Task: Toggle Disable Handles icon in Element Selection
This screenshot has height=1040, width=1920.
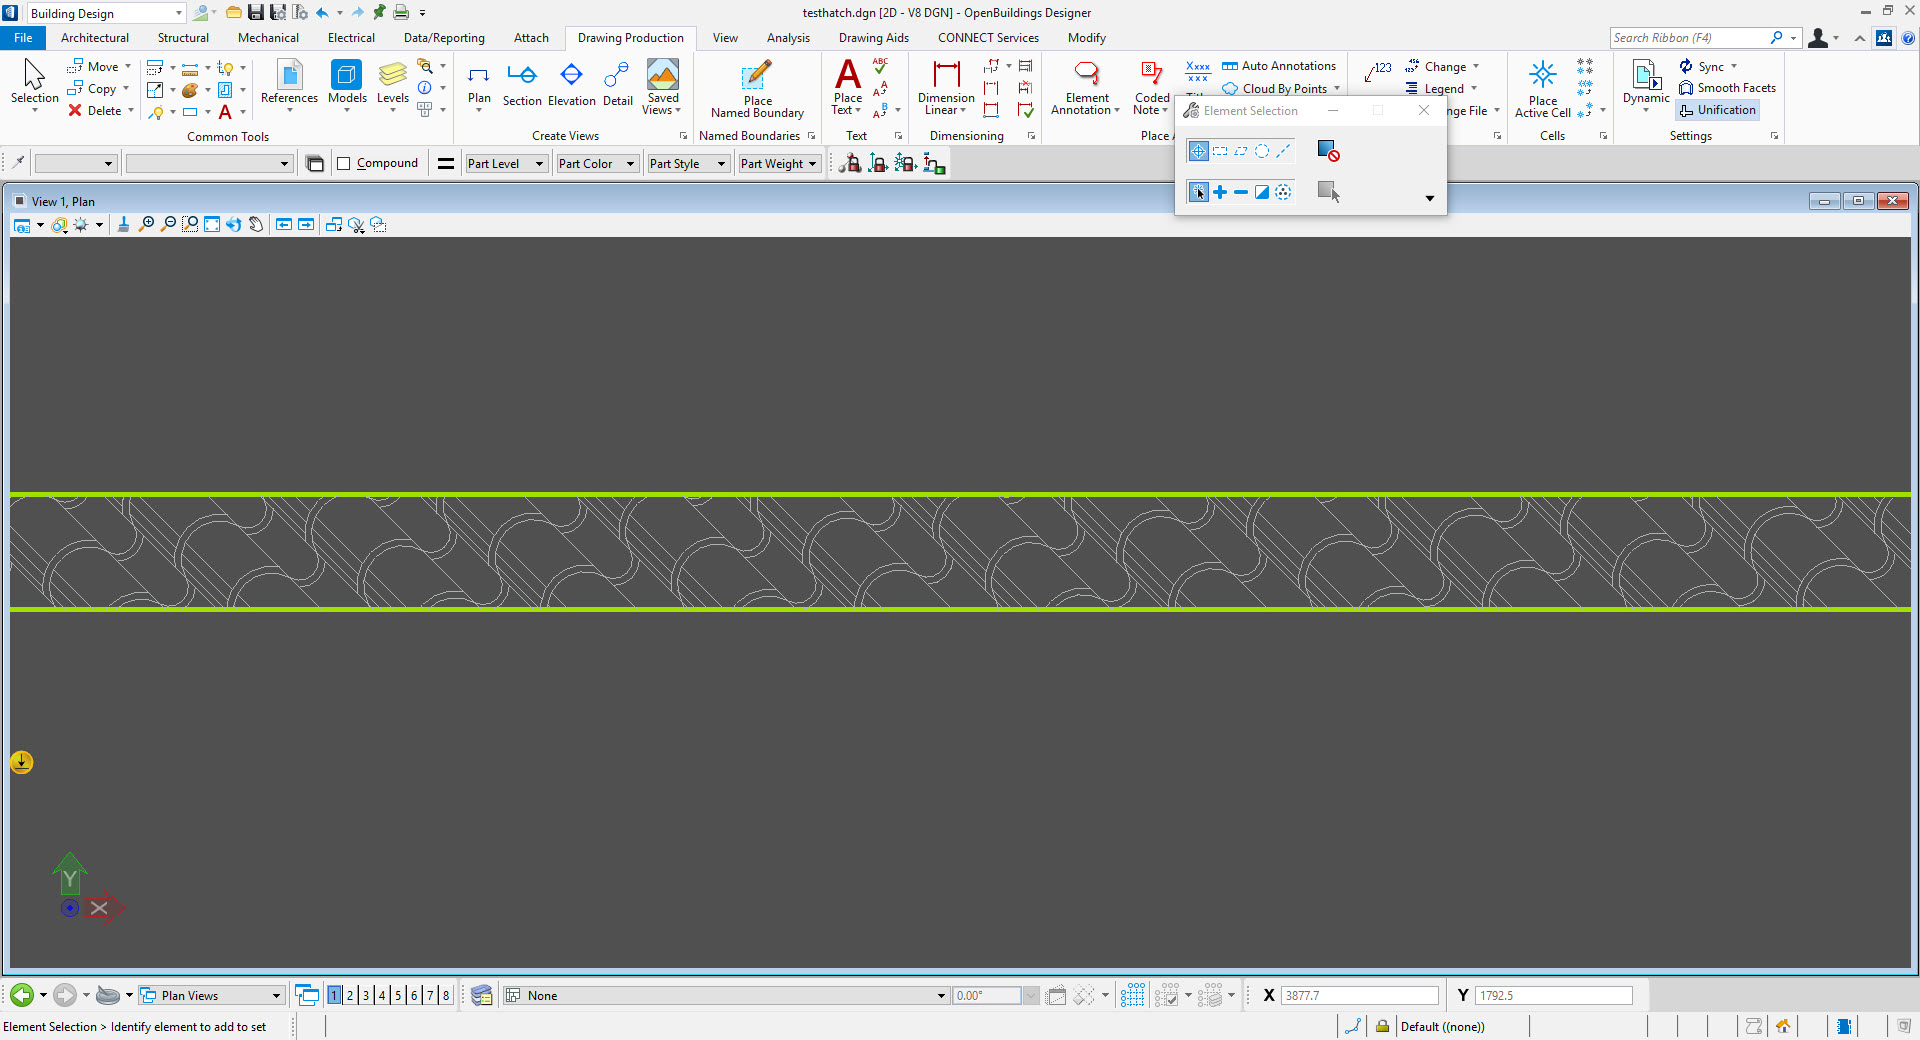Action: tap(1328, 151)
